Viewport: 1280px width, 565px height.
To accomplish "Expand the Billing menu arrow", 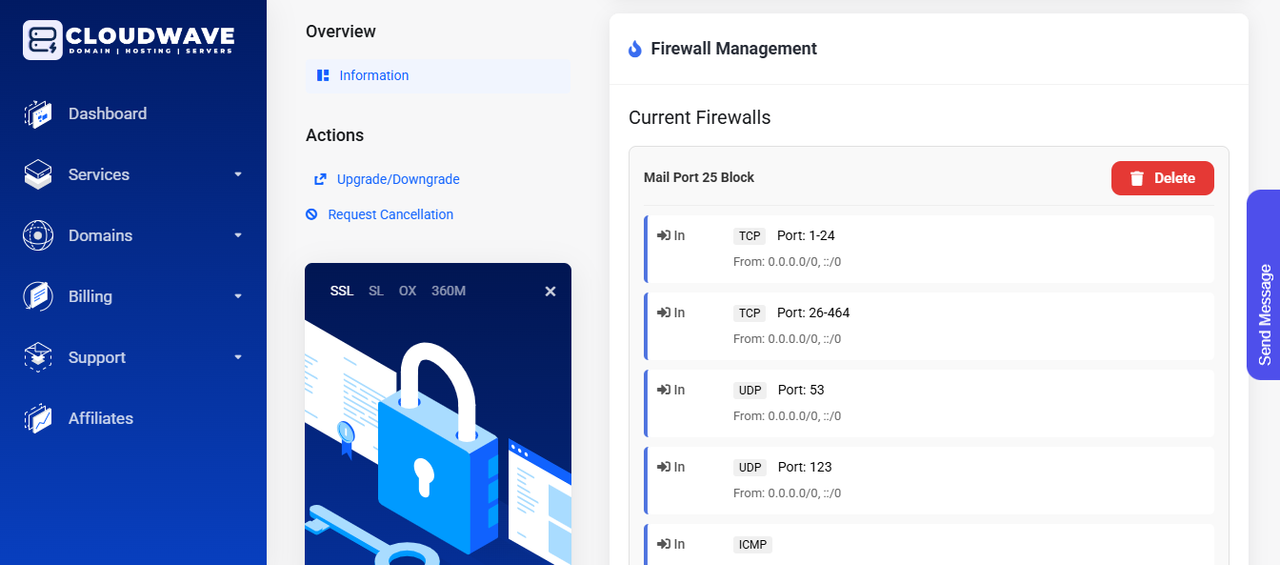I will pos(238,296).
